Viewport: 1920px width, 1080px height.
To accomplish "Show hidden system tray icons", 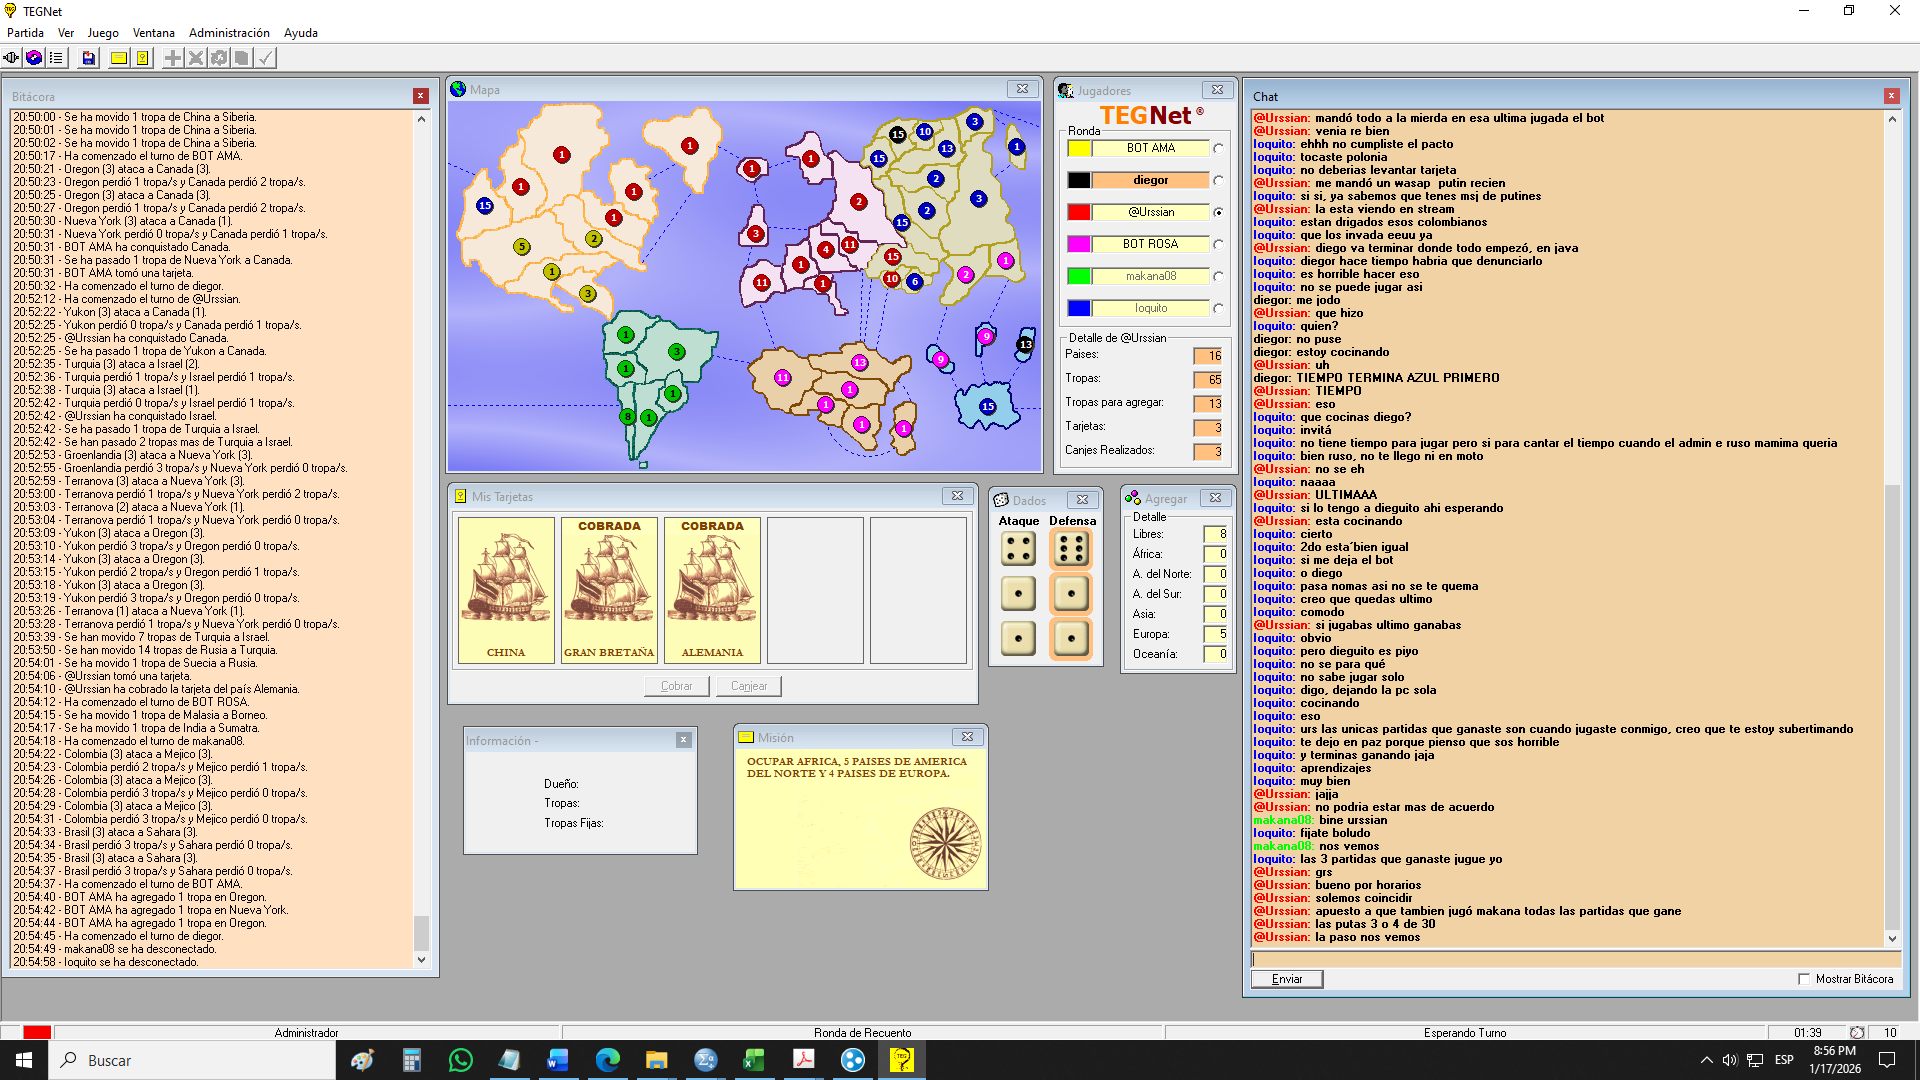I will coord(1706,1060).
